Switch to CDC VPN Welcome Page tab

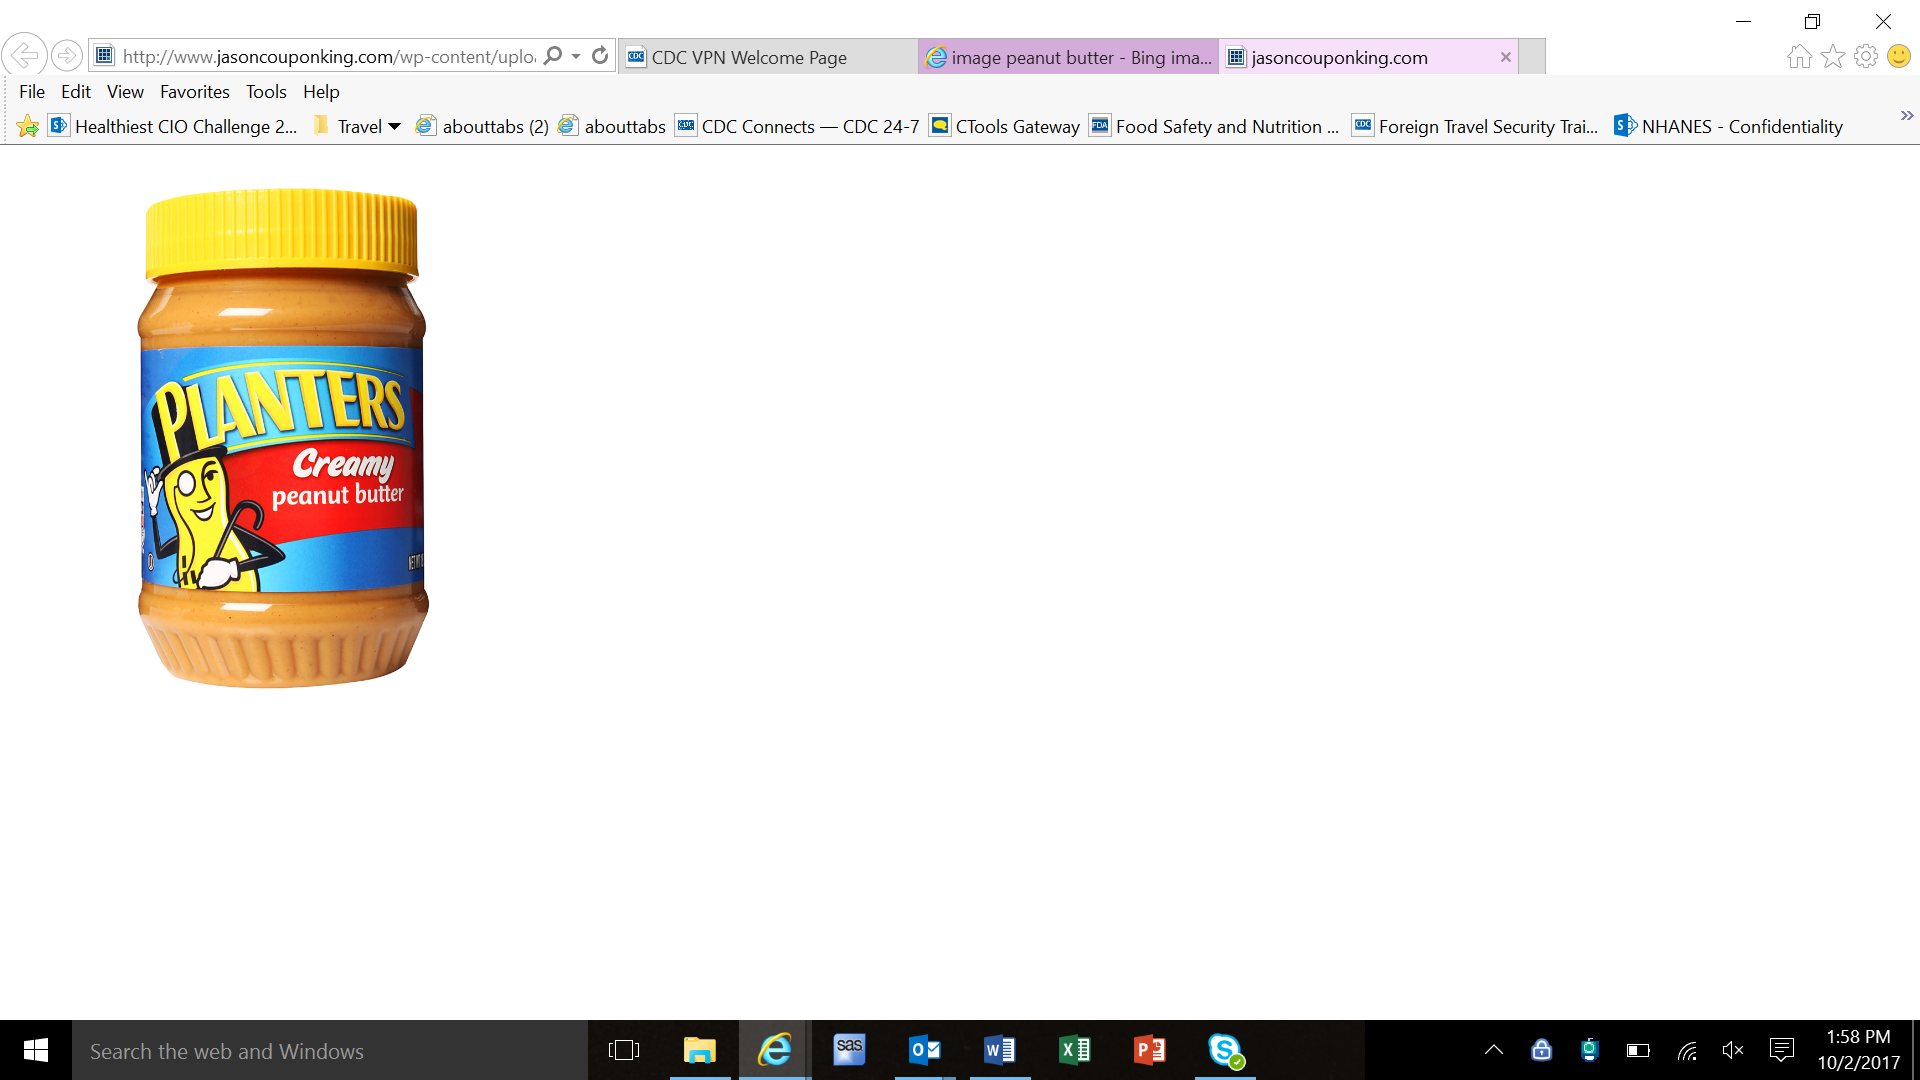tap(750, 58)
